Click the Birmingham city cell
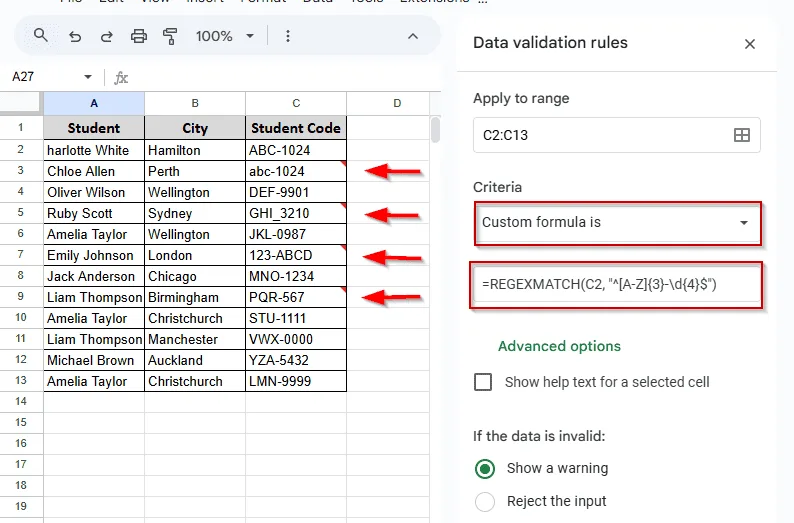 (x=195, y=297)
